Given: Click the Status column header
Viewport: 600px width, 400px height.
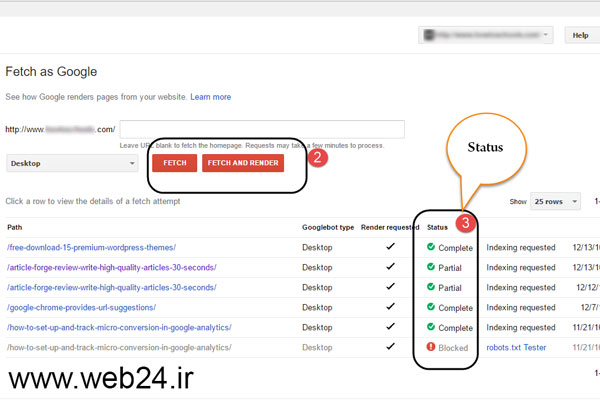Looking at the screenshot, I should [437, 227].
